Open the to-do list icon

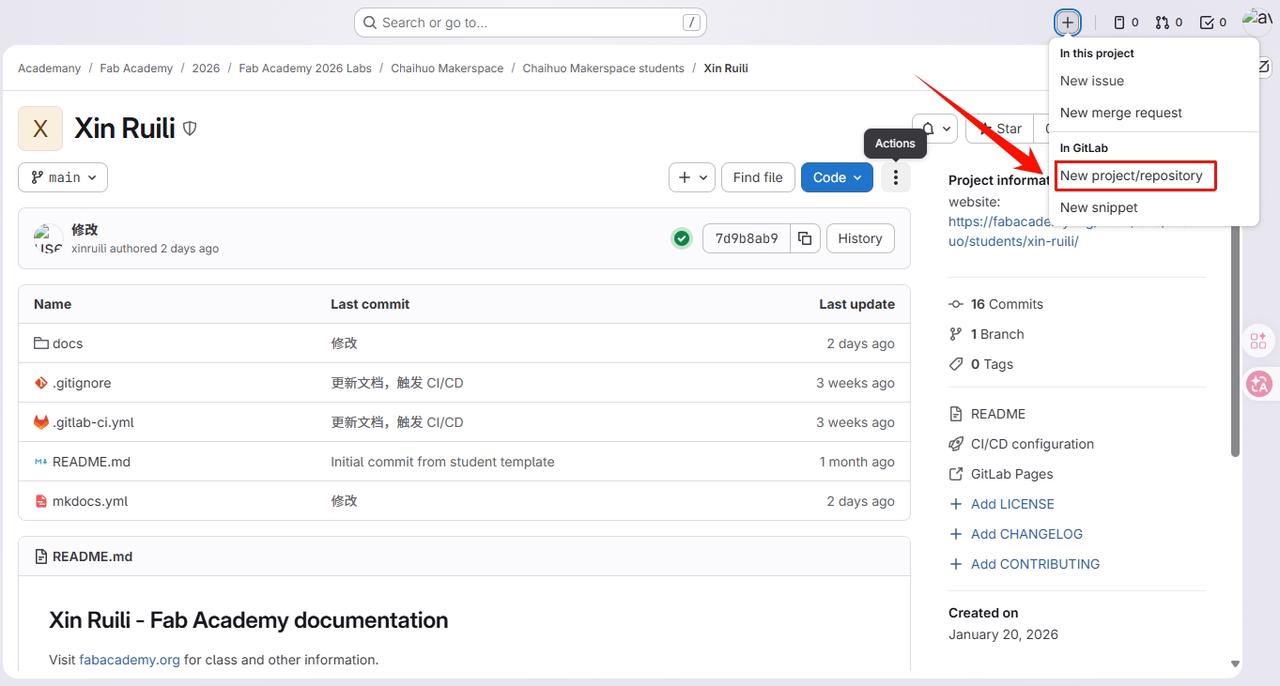(x=1212, y=22)
